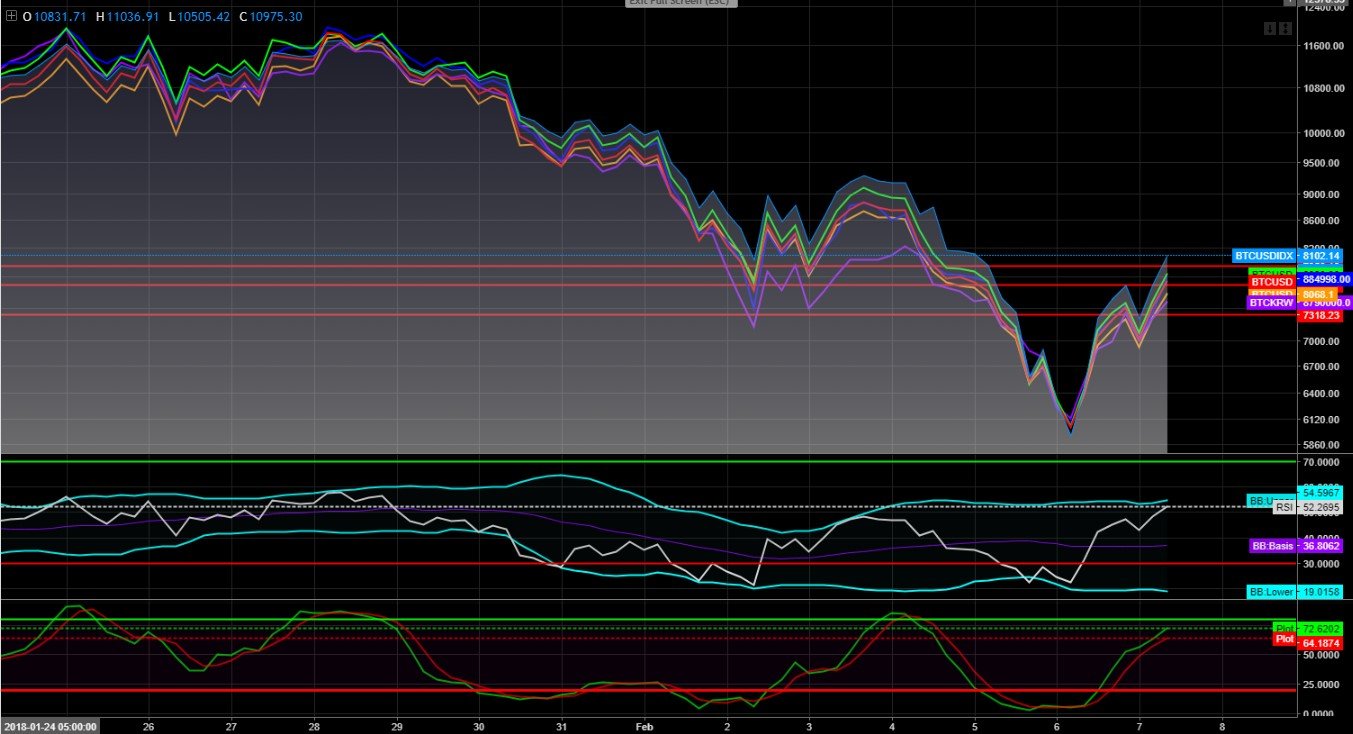Click the Exit Full Screen (ESC) button

pyautogui.click(x=681, y=3)
